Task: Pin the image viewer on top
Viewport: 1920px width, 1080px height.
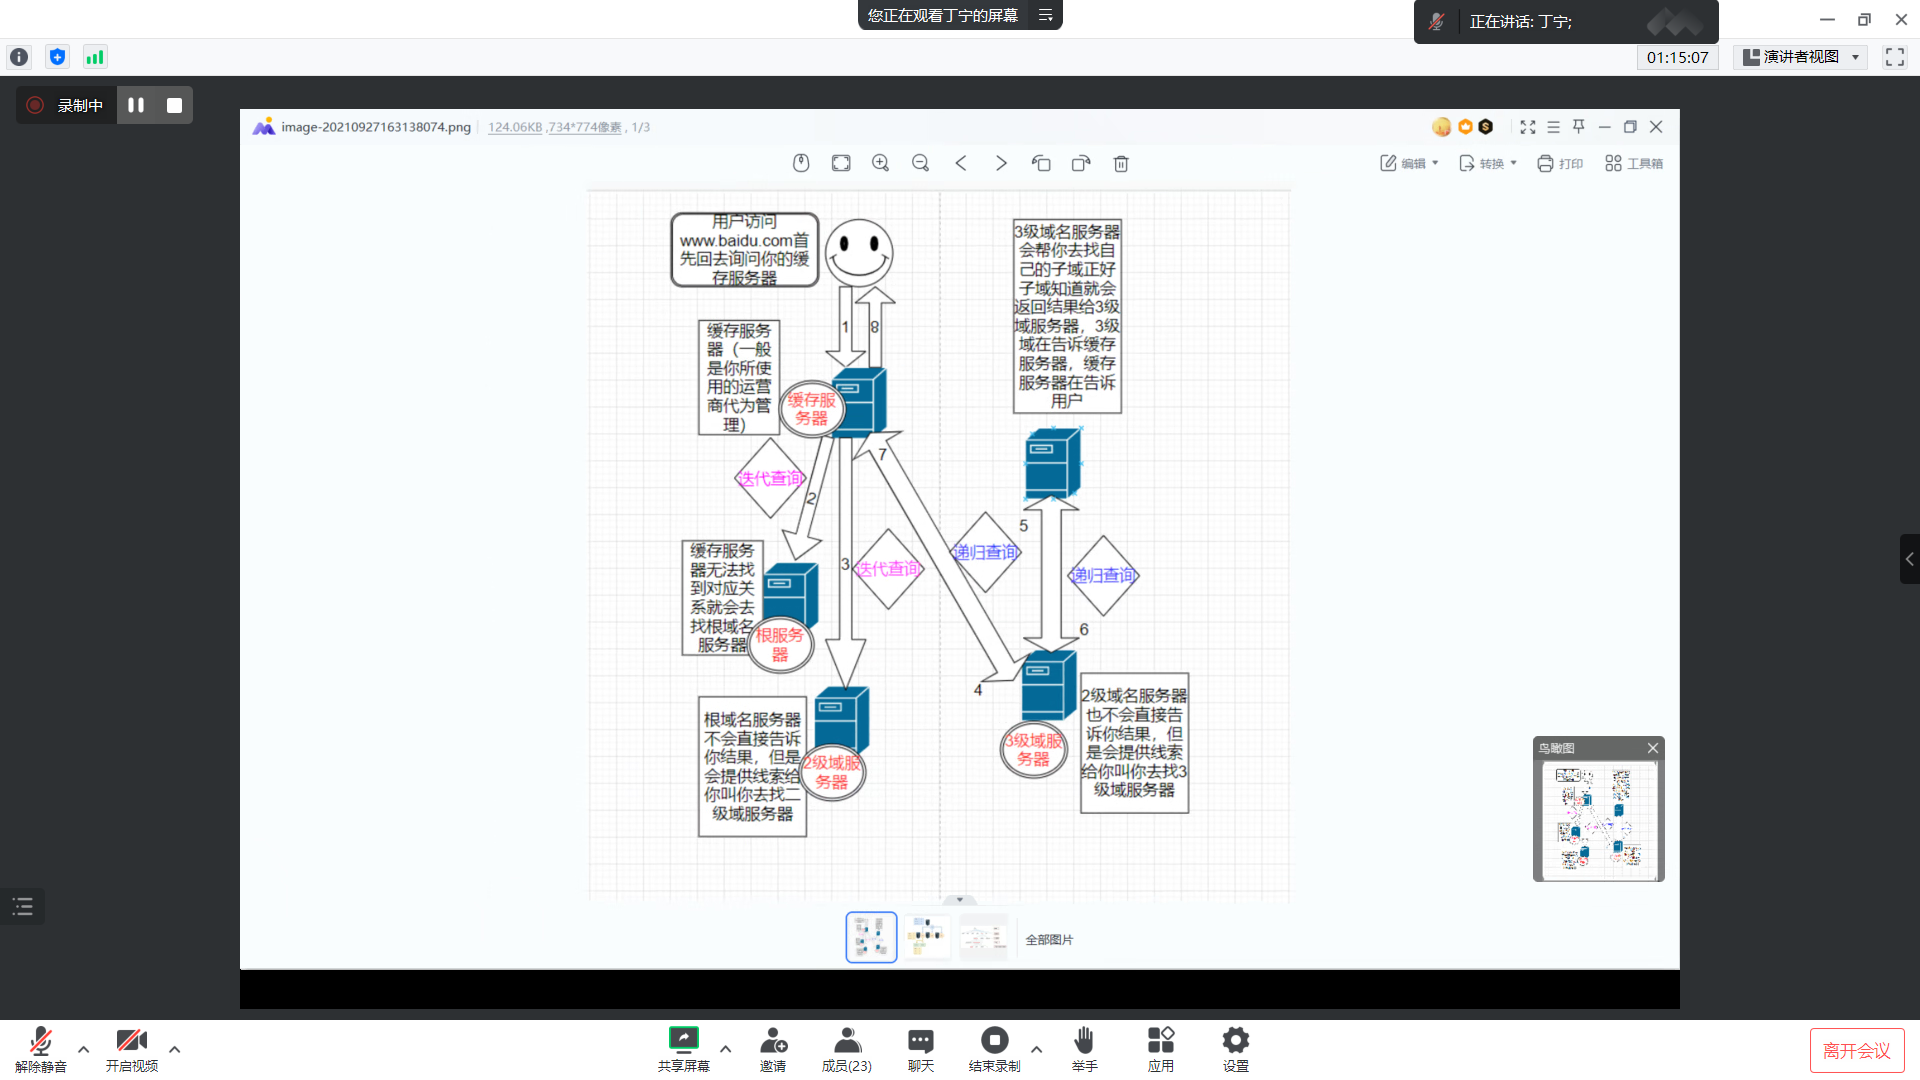Action: [x=1579, y=127]
